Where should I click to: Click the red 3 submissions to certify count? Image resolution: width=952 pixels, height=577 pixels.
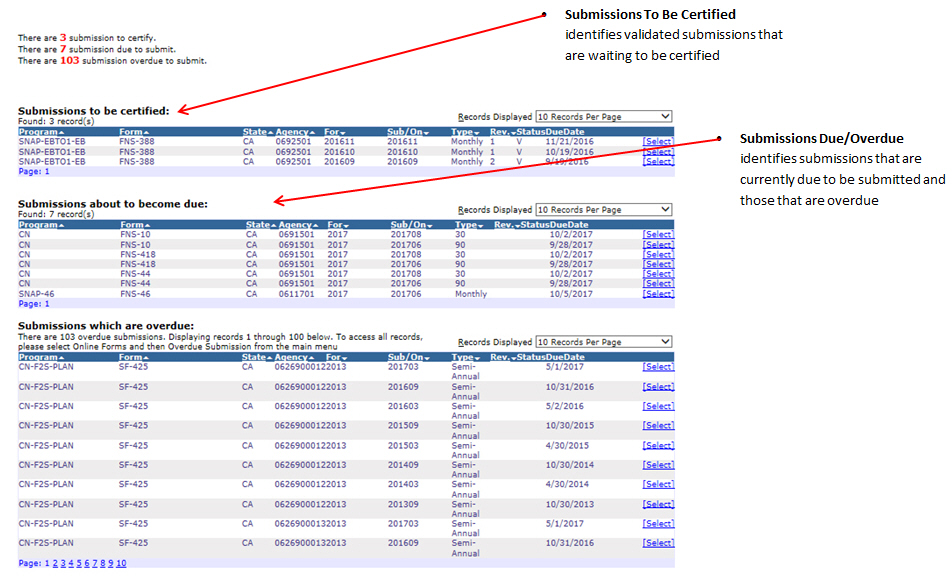[x=63, y=37]
